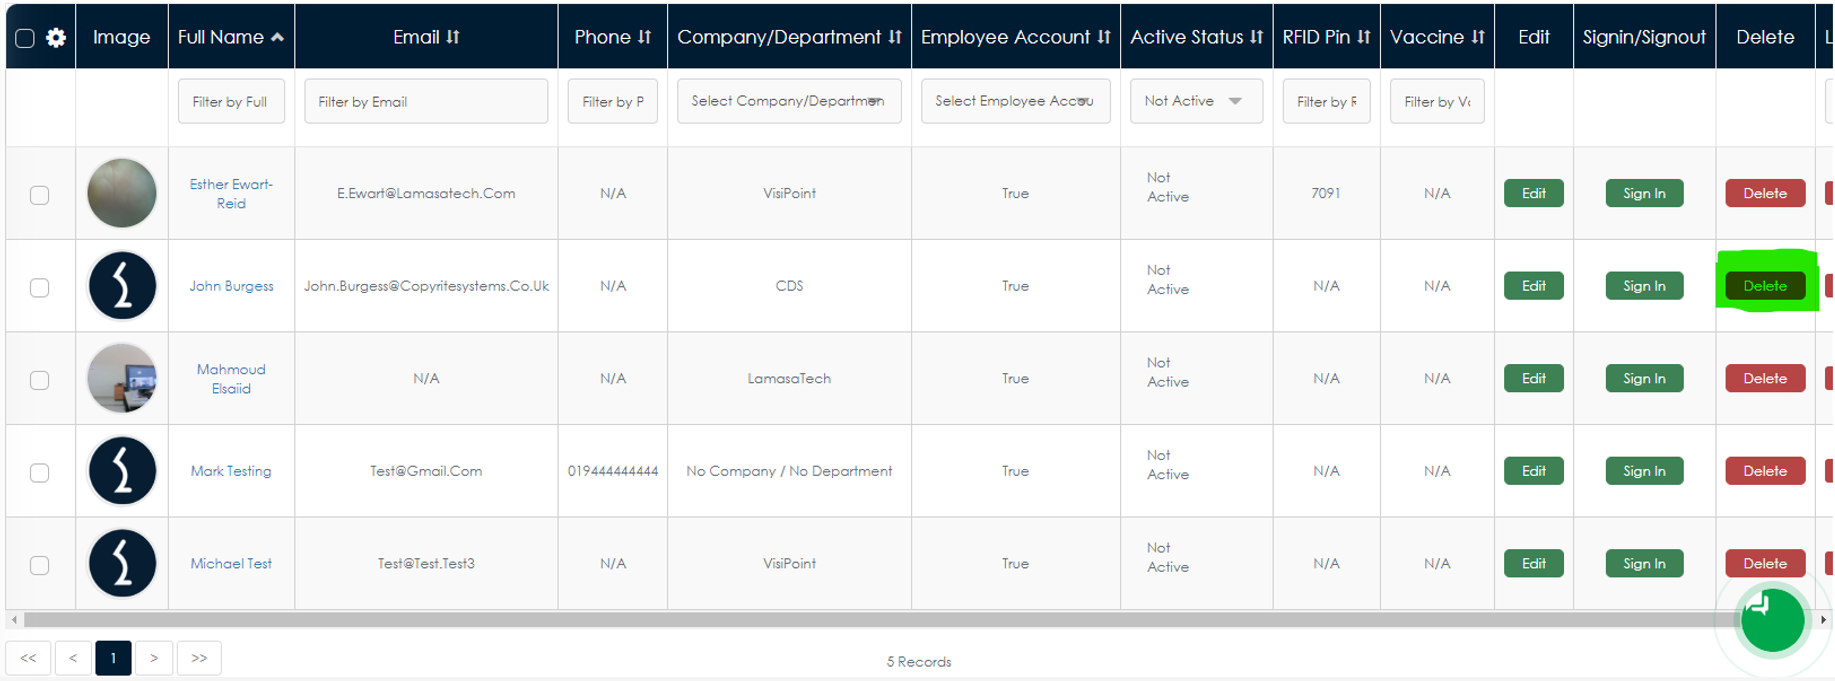Click horizontal table scrollbar
1835x681 pixels.
pyautogui.click(x=870, y=620)
